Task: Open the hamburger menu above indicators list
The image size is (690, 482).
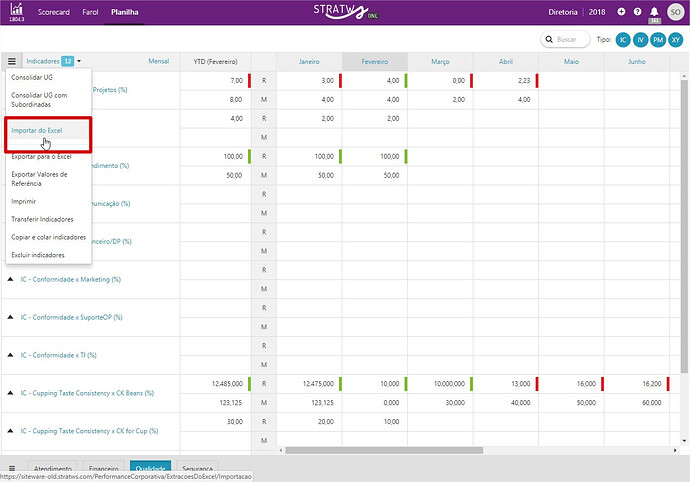Action: coord(12,61)
